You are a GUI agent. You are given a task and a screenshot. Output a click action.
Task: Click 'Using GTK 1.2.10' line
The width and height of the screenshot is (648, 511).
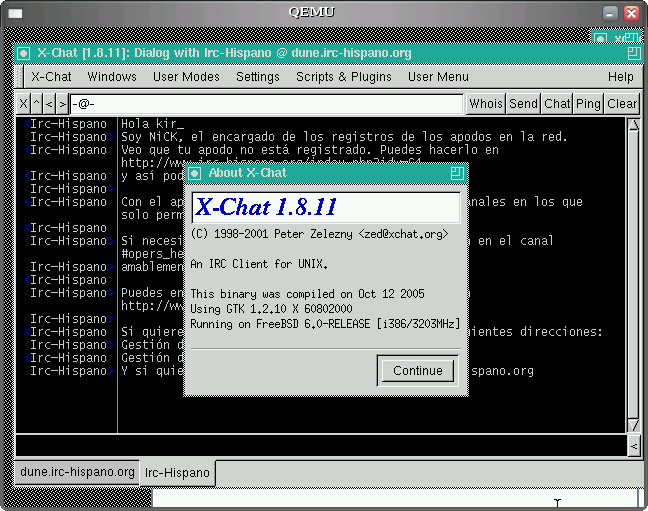click(272, 309)
